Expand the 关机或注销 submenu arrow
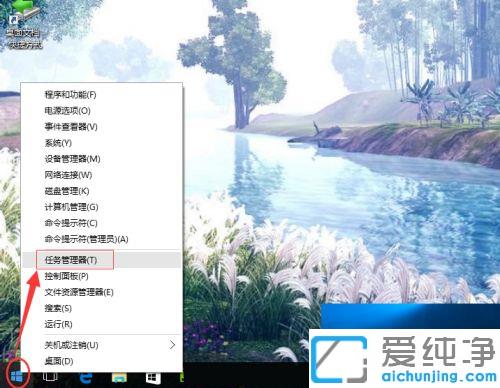The width and height of the screenshot is (500, 388). coord(172,345)
